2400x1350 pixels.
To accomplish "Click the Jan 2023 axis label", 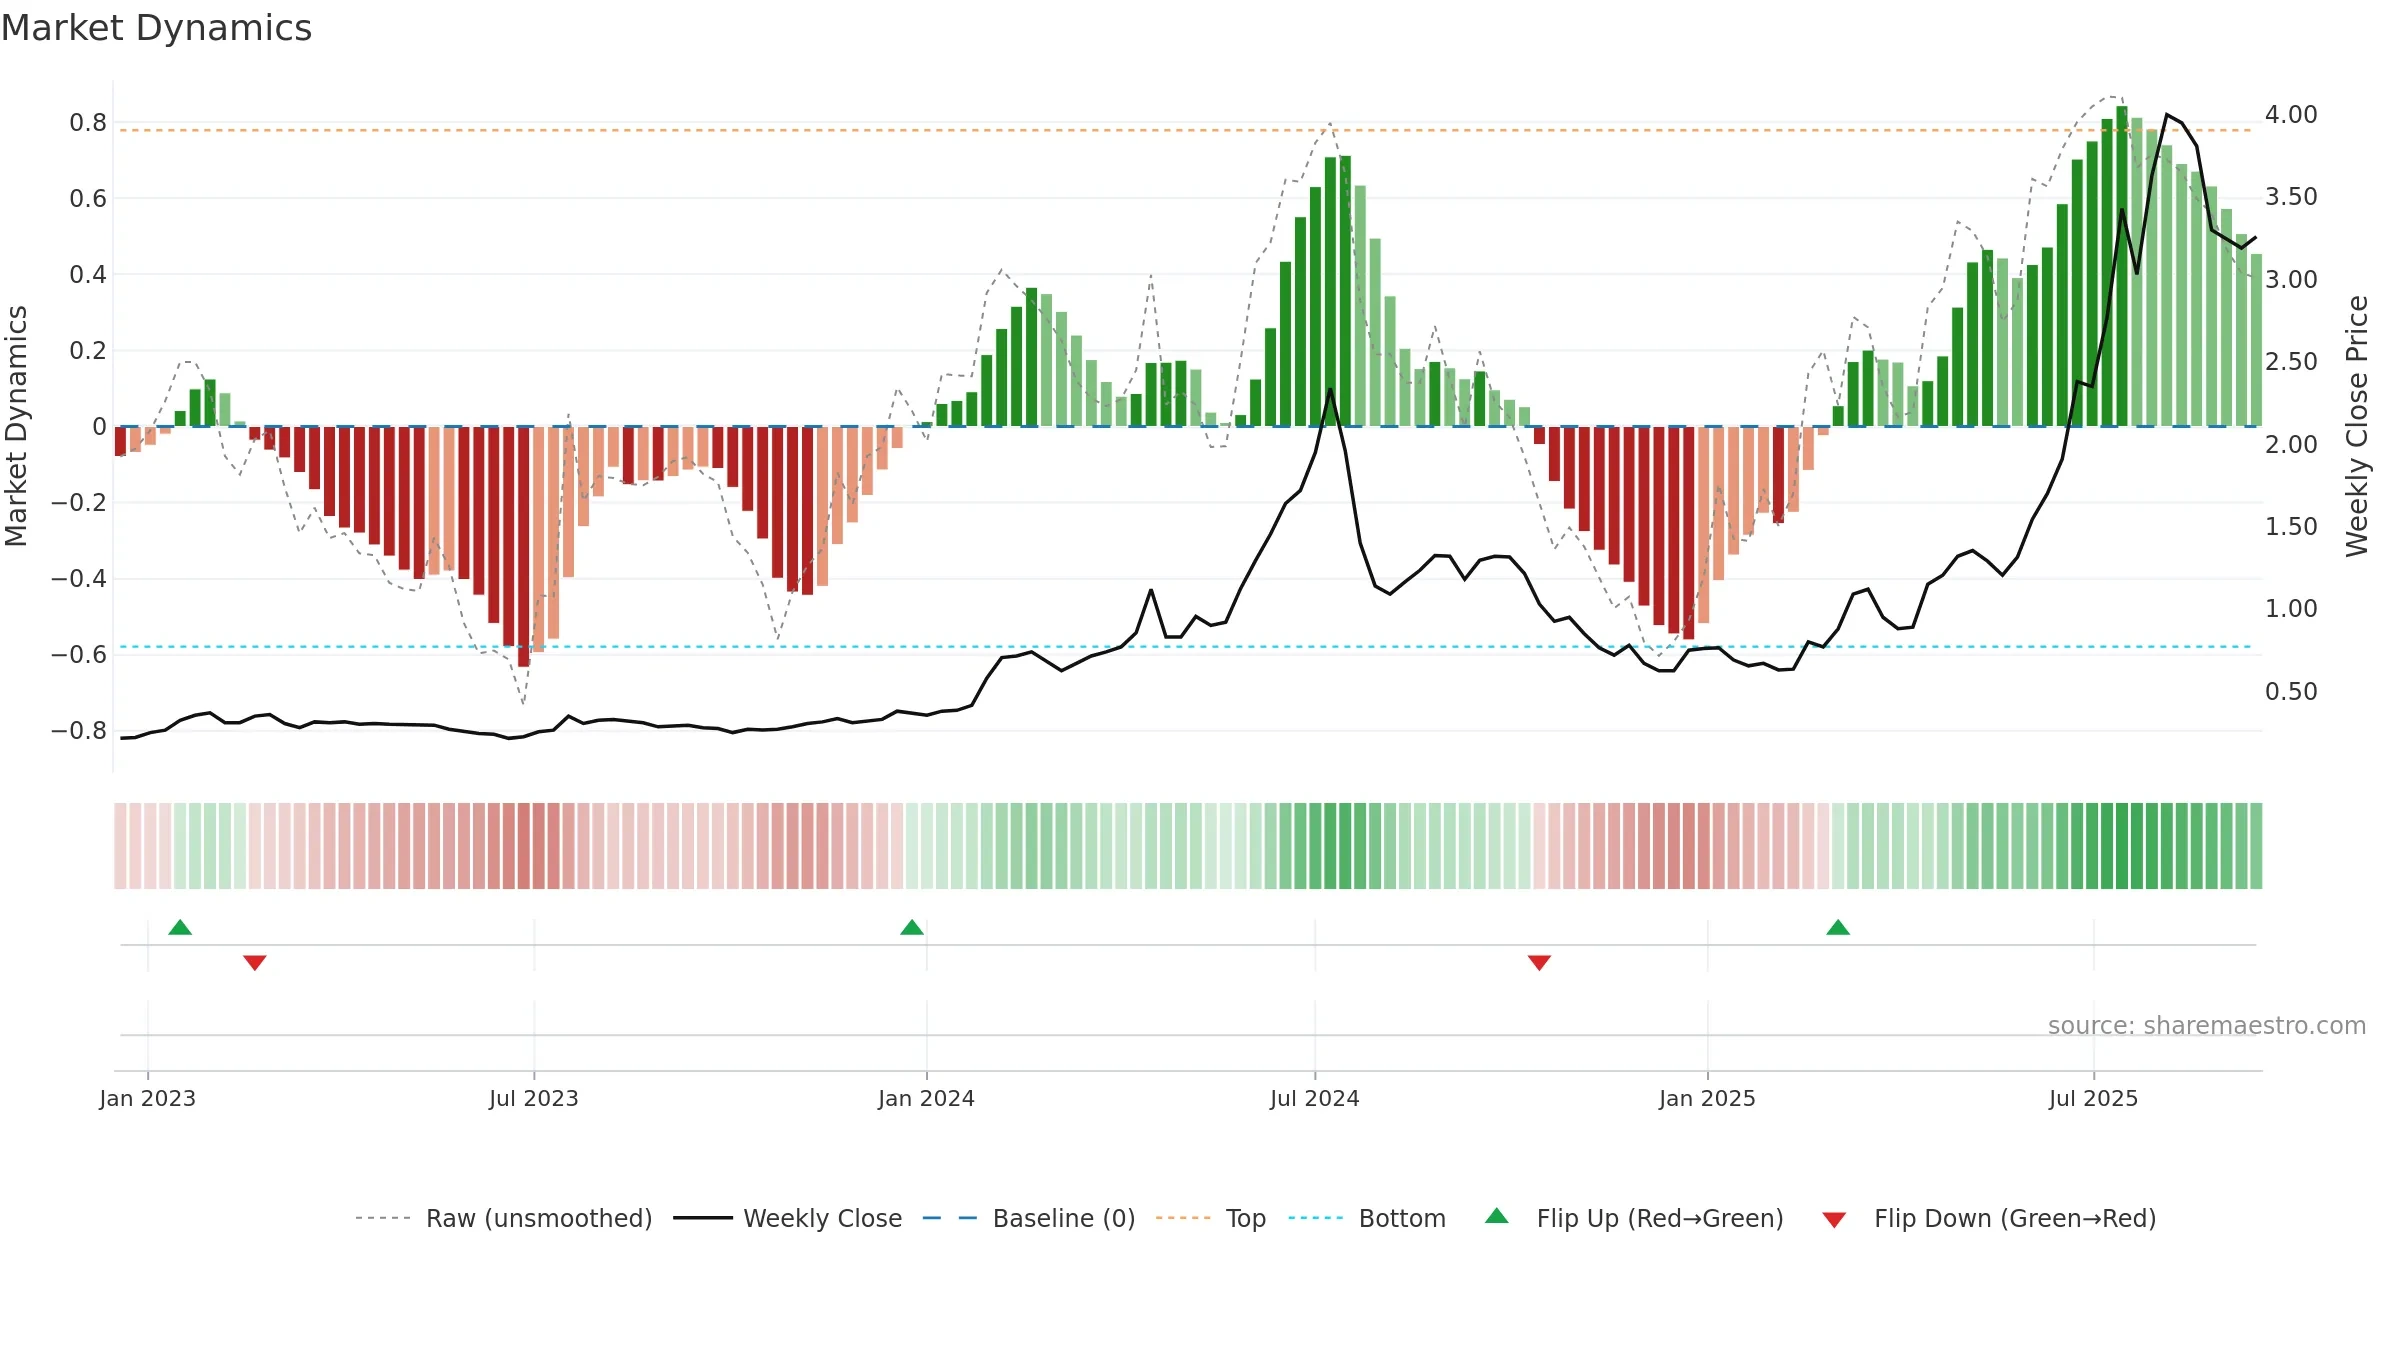I will (148, 1098).
